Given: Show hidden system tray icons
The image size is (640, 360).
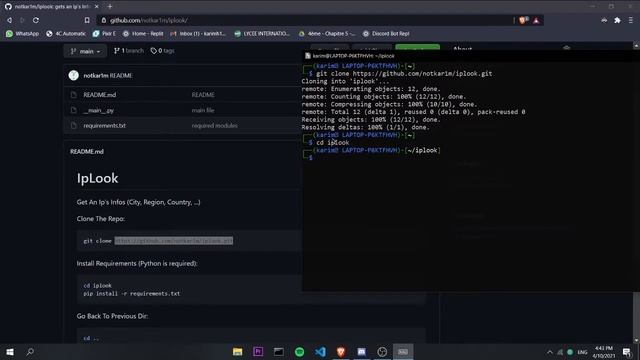Looking at the screenshot, I should click(x=550, y=352).
